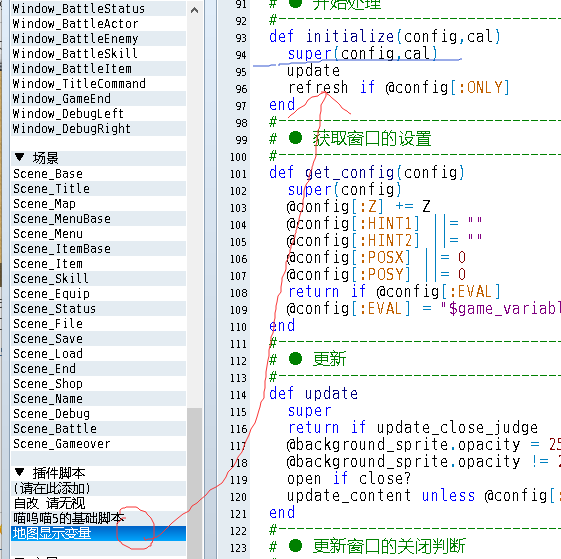
Task: Open Scene_Battle script
Action: [x=99, y=429]
